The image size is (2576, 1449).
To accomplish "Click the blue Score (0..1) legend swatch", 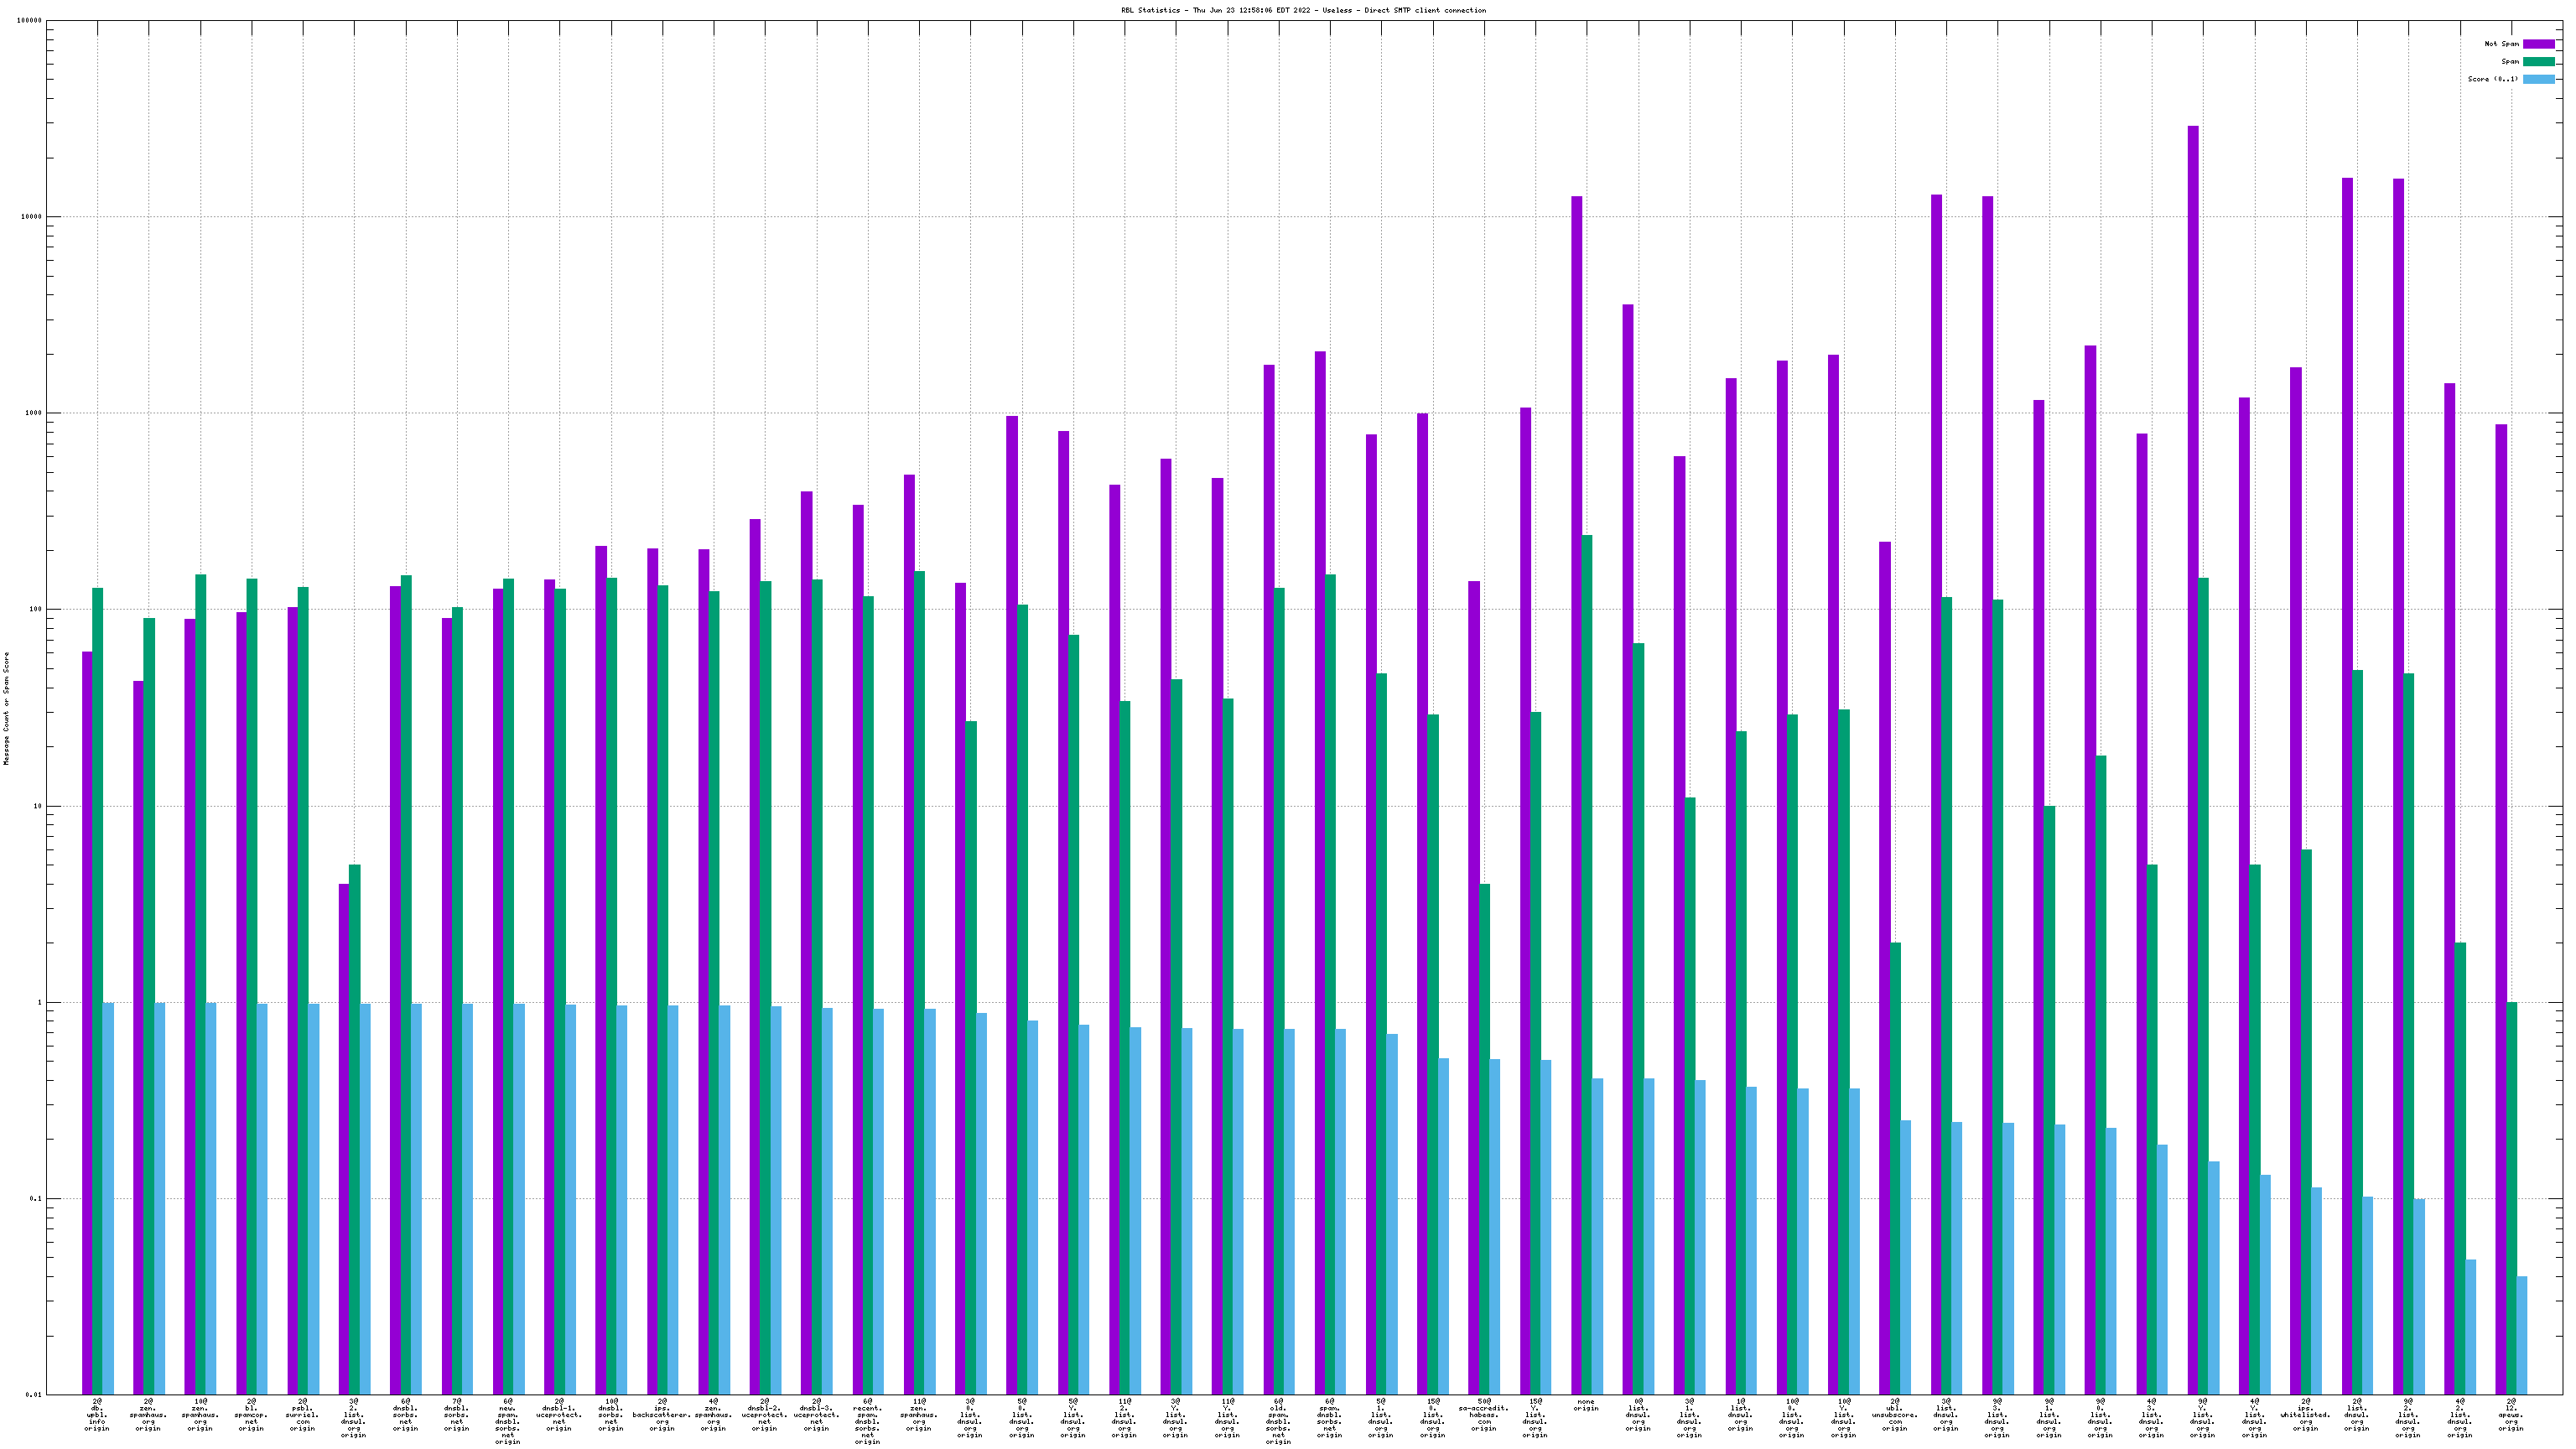I will tap(2538, 79).
